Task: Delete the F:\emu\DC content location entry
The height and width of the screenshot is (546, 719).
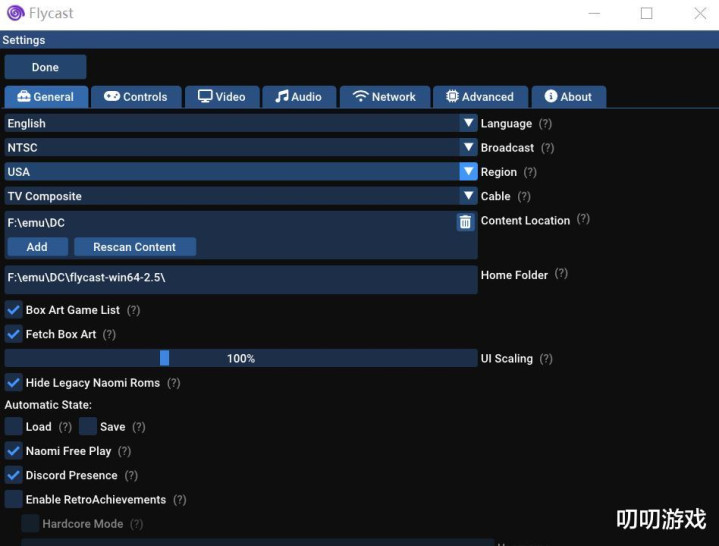Action: [x=465, y=223]
